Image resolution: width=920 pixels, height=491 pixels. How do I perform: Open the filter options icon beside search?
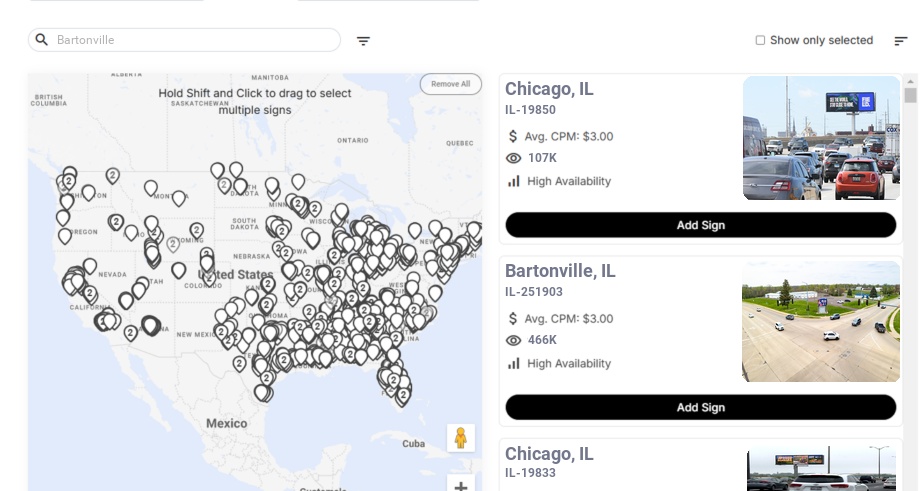click(363, 41)
